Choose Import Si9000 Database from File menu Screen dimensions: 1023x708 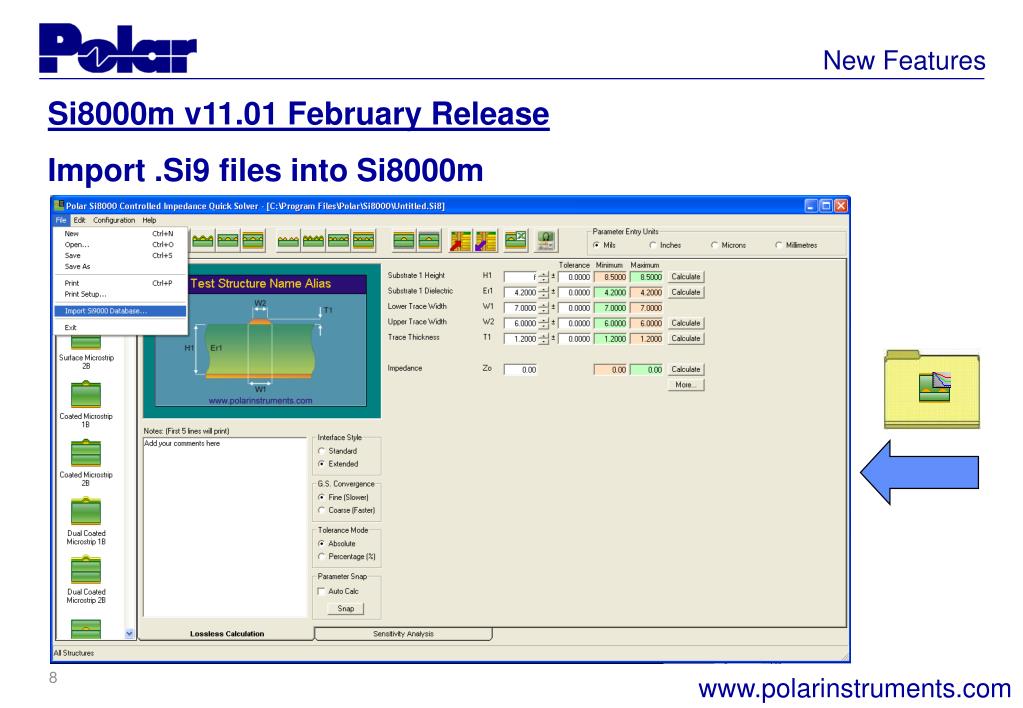point(121,311)
